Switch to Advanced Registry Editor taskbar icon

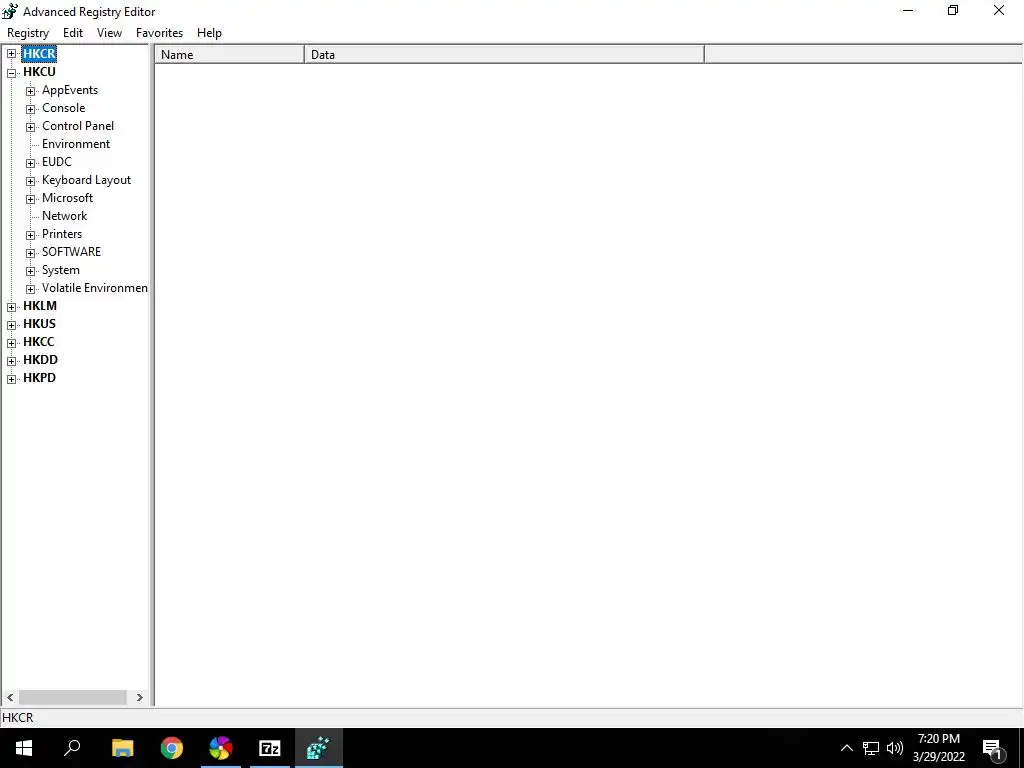point(319,748)
